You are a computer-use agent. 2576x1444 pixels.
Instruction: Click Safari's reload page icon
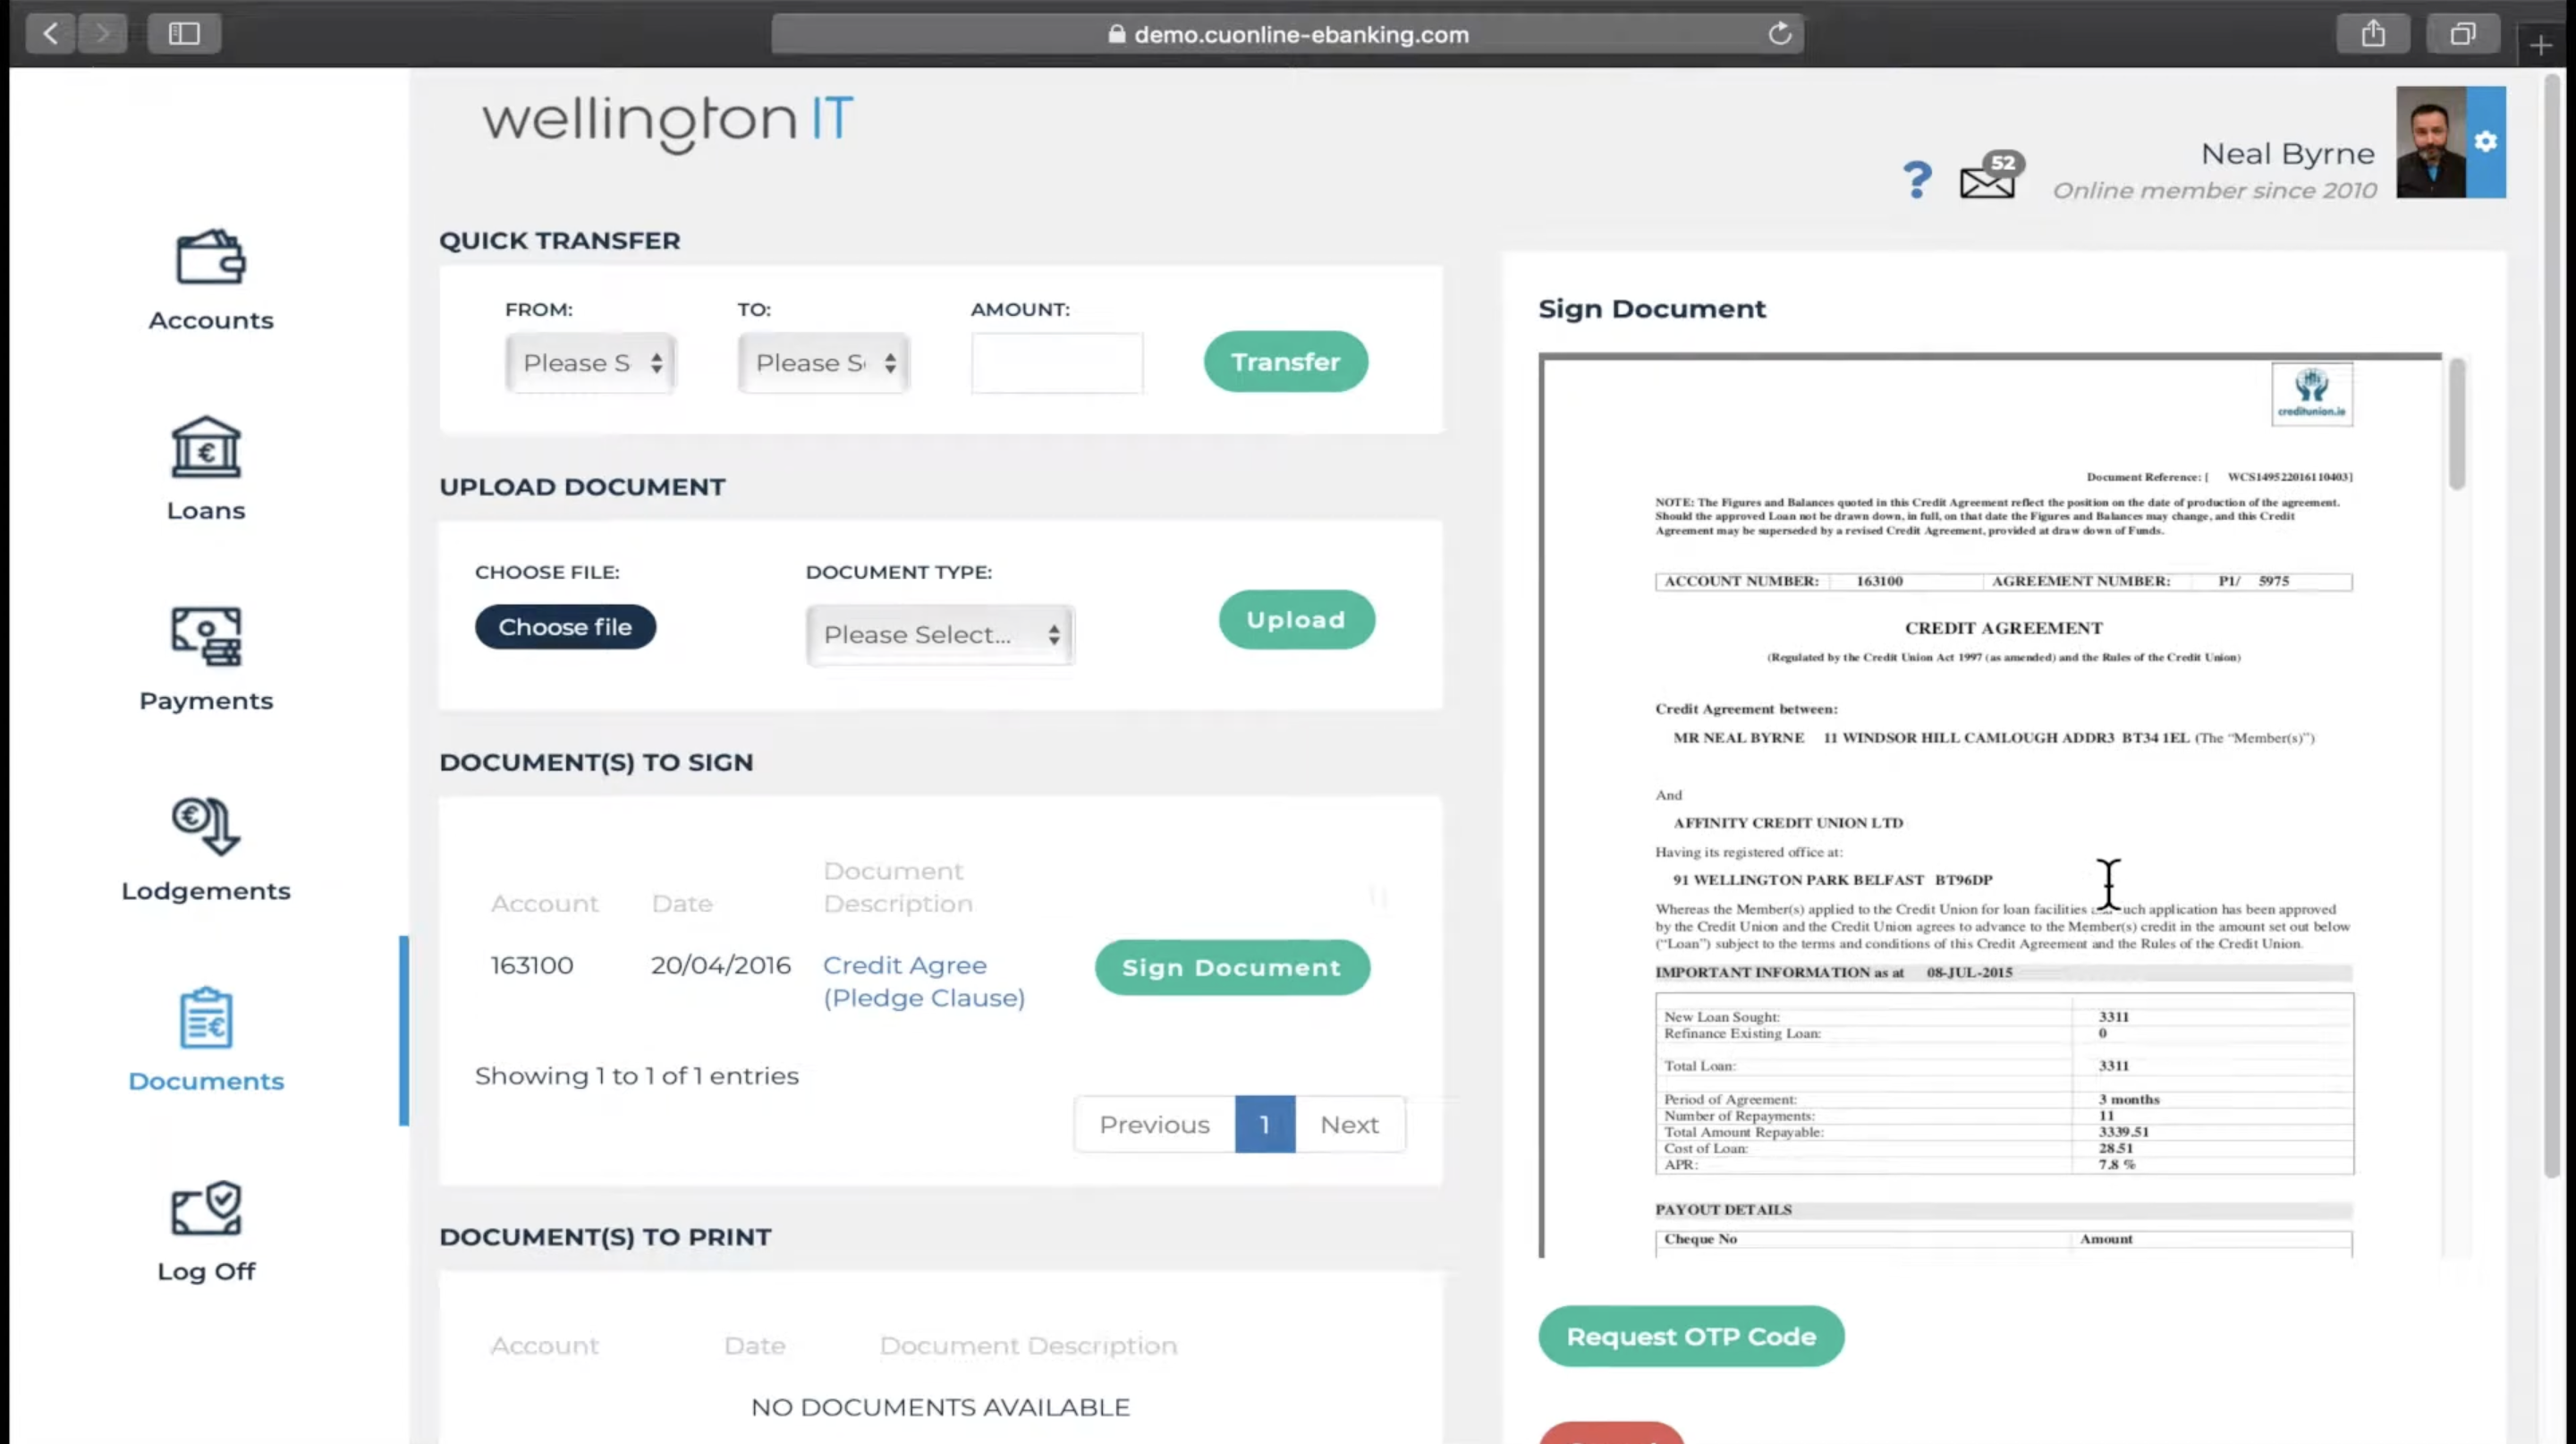(1779, 34)
